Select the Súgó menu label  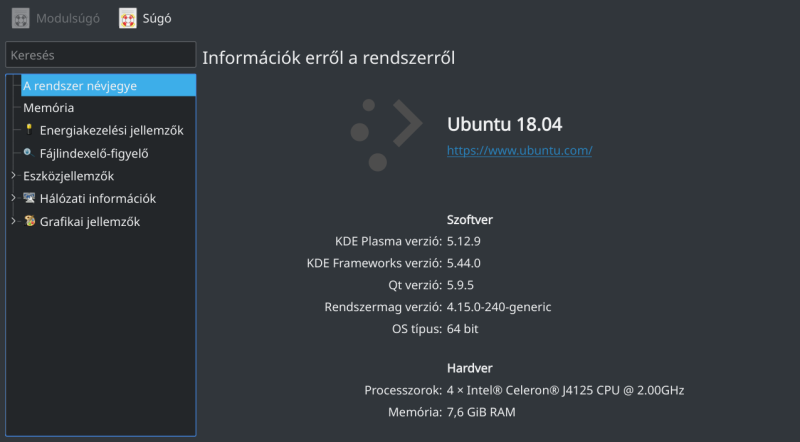tap(157, 19)
